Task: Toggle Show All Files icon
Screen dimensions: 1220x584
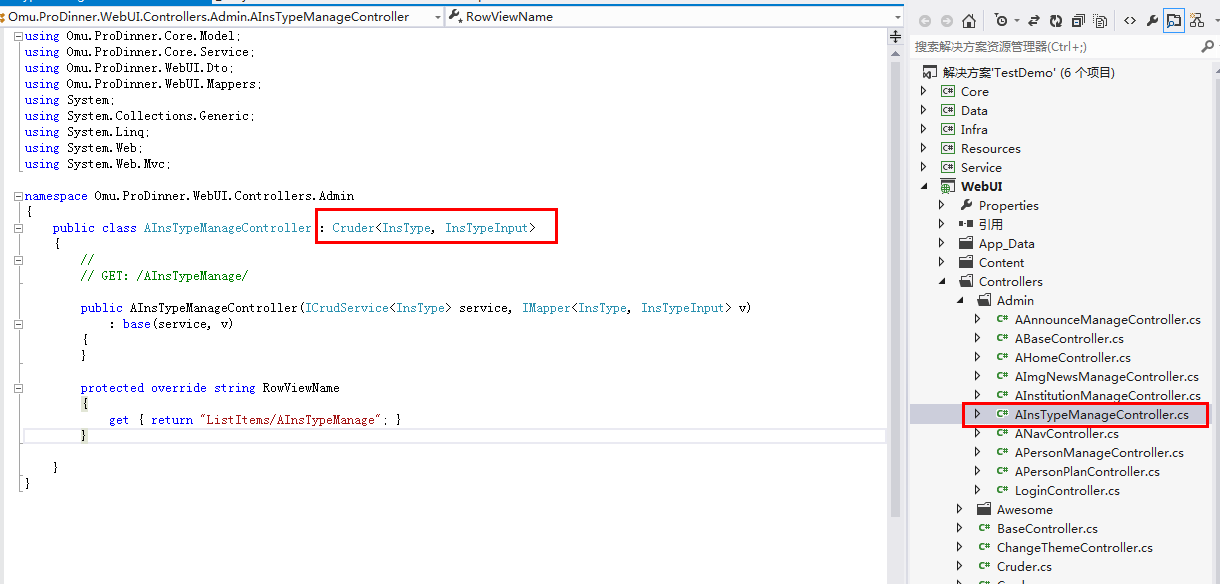Action: [x=1100, y=20]
